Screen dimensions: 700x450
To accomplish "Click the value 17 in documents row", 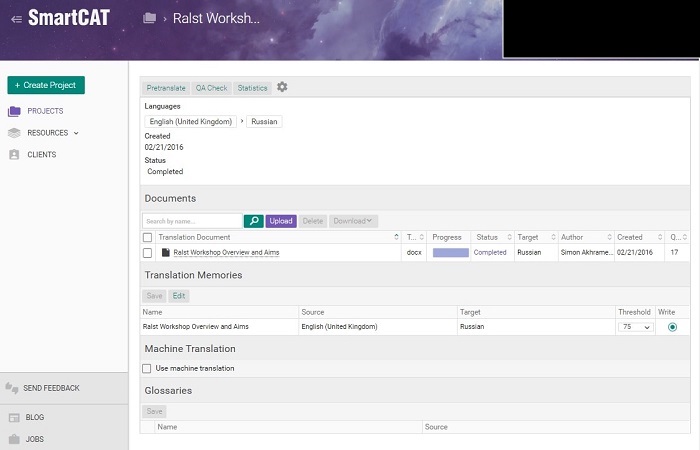I will tap(674, 253).
